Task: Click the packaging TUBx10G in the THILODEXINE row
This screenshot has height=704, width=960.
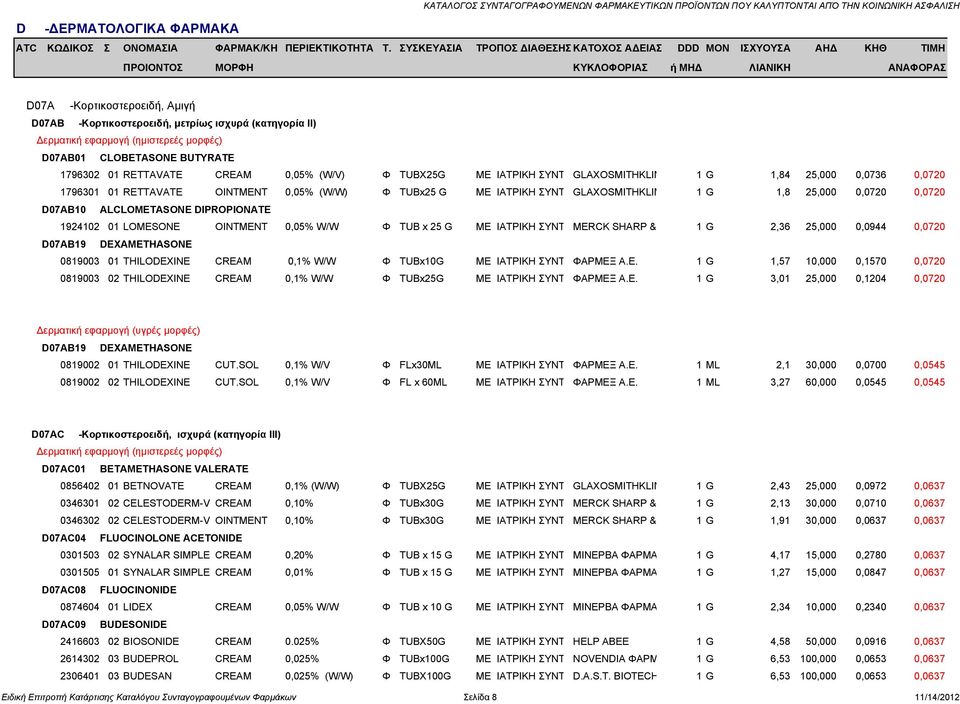Action: coord(421,261)
